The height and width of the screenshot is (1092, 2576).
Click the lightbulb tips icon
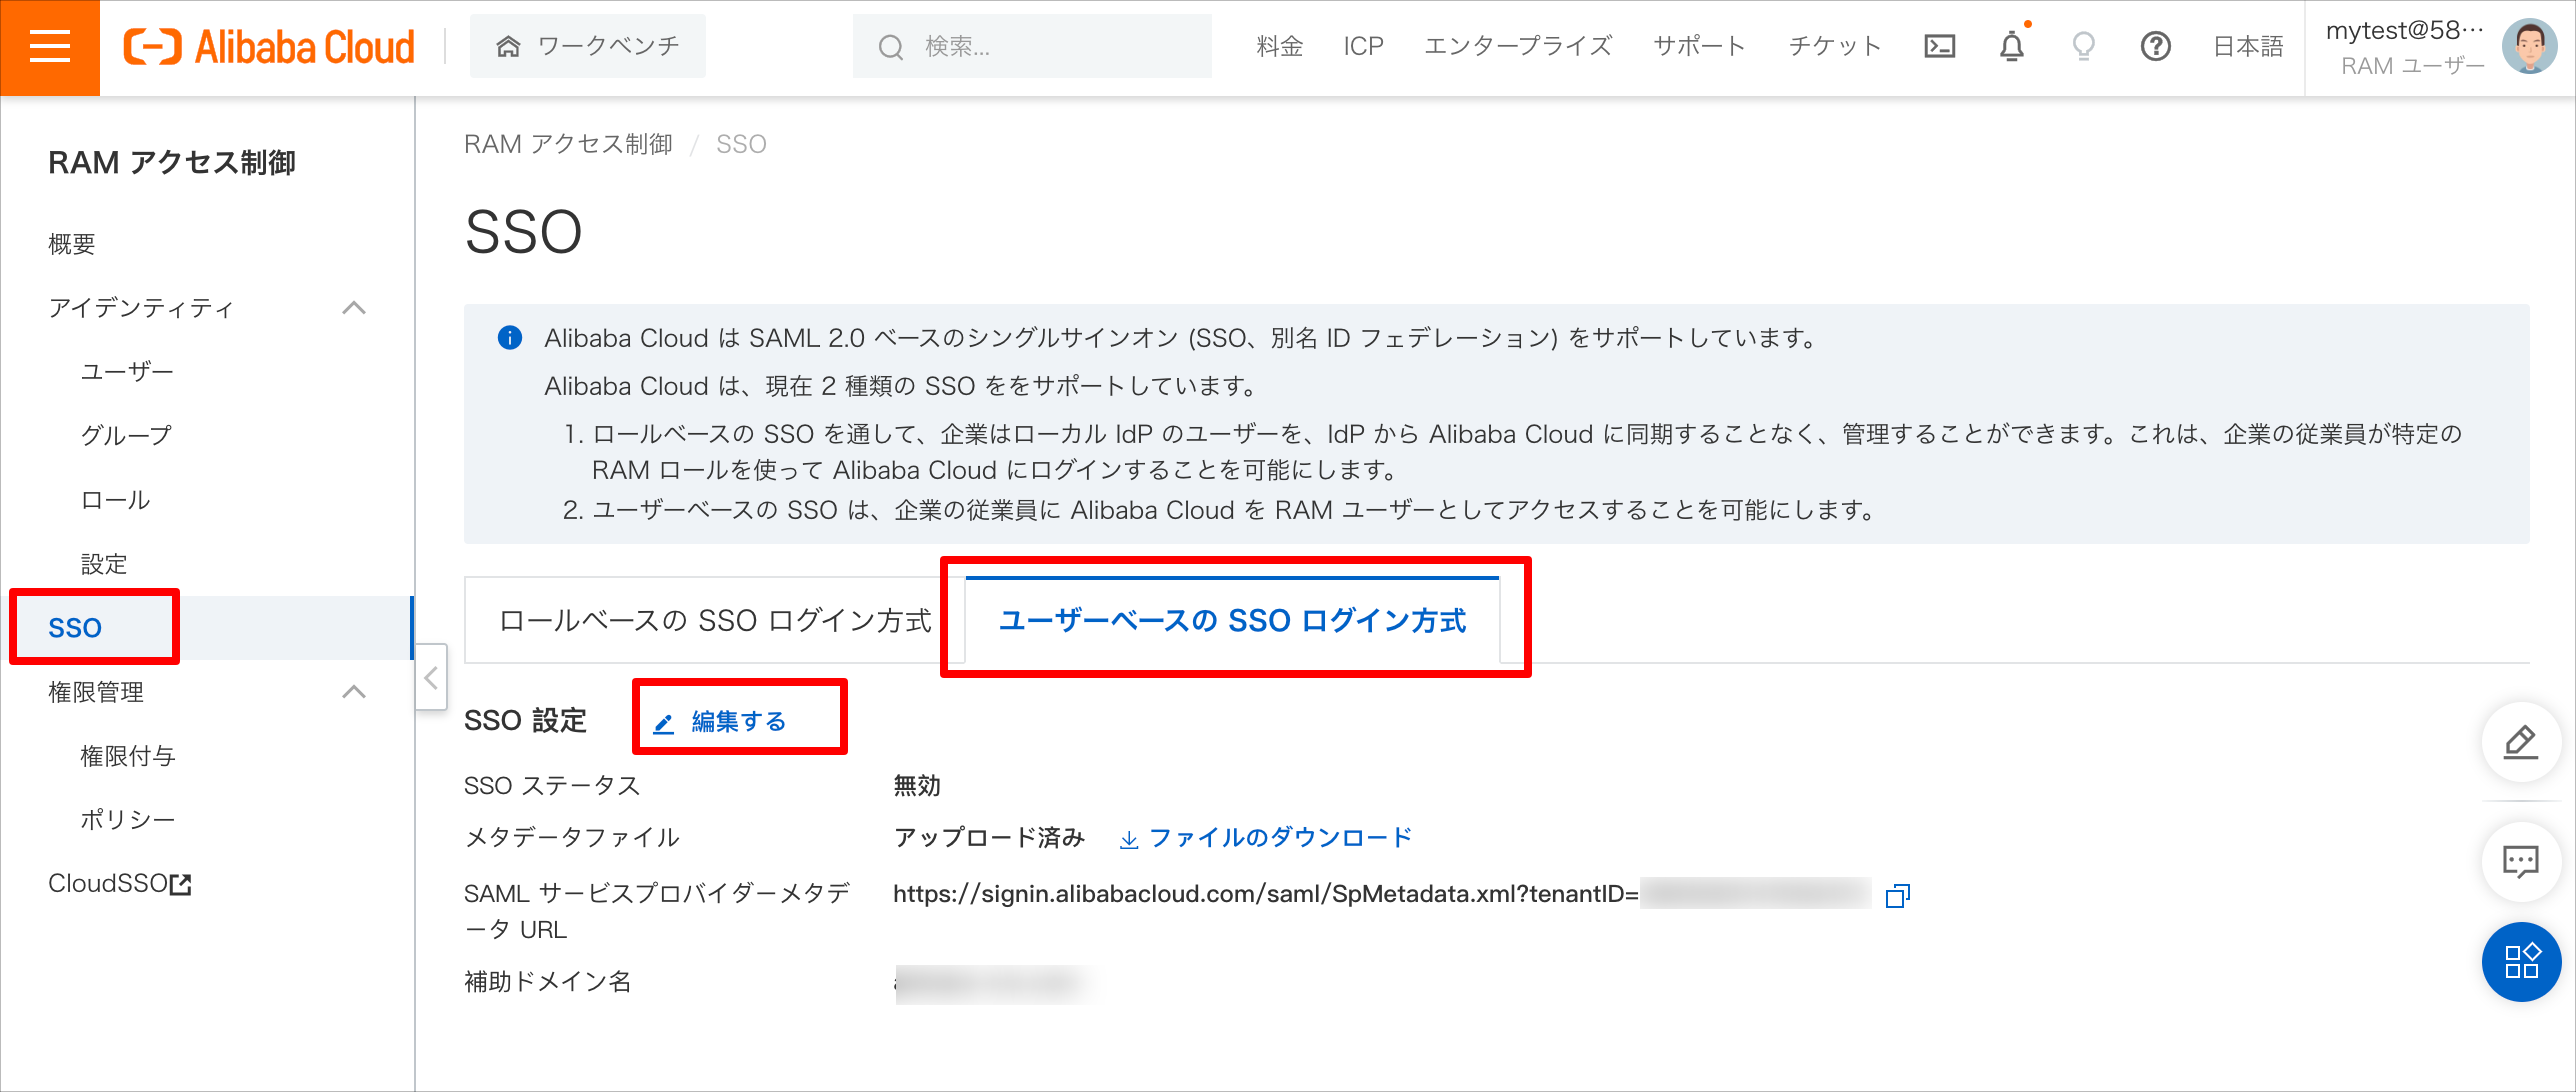[x=2084, y=46]
